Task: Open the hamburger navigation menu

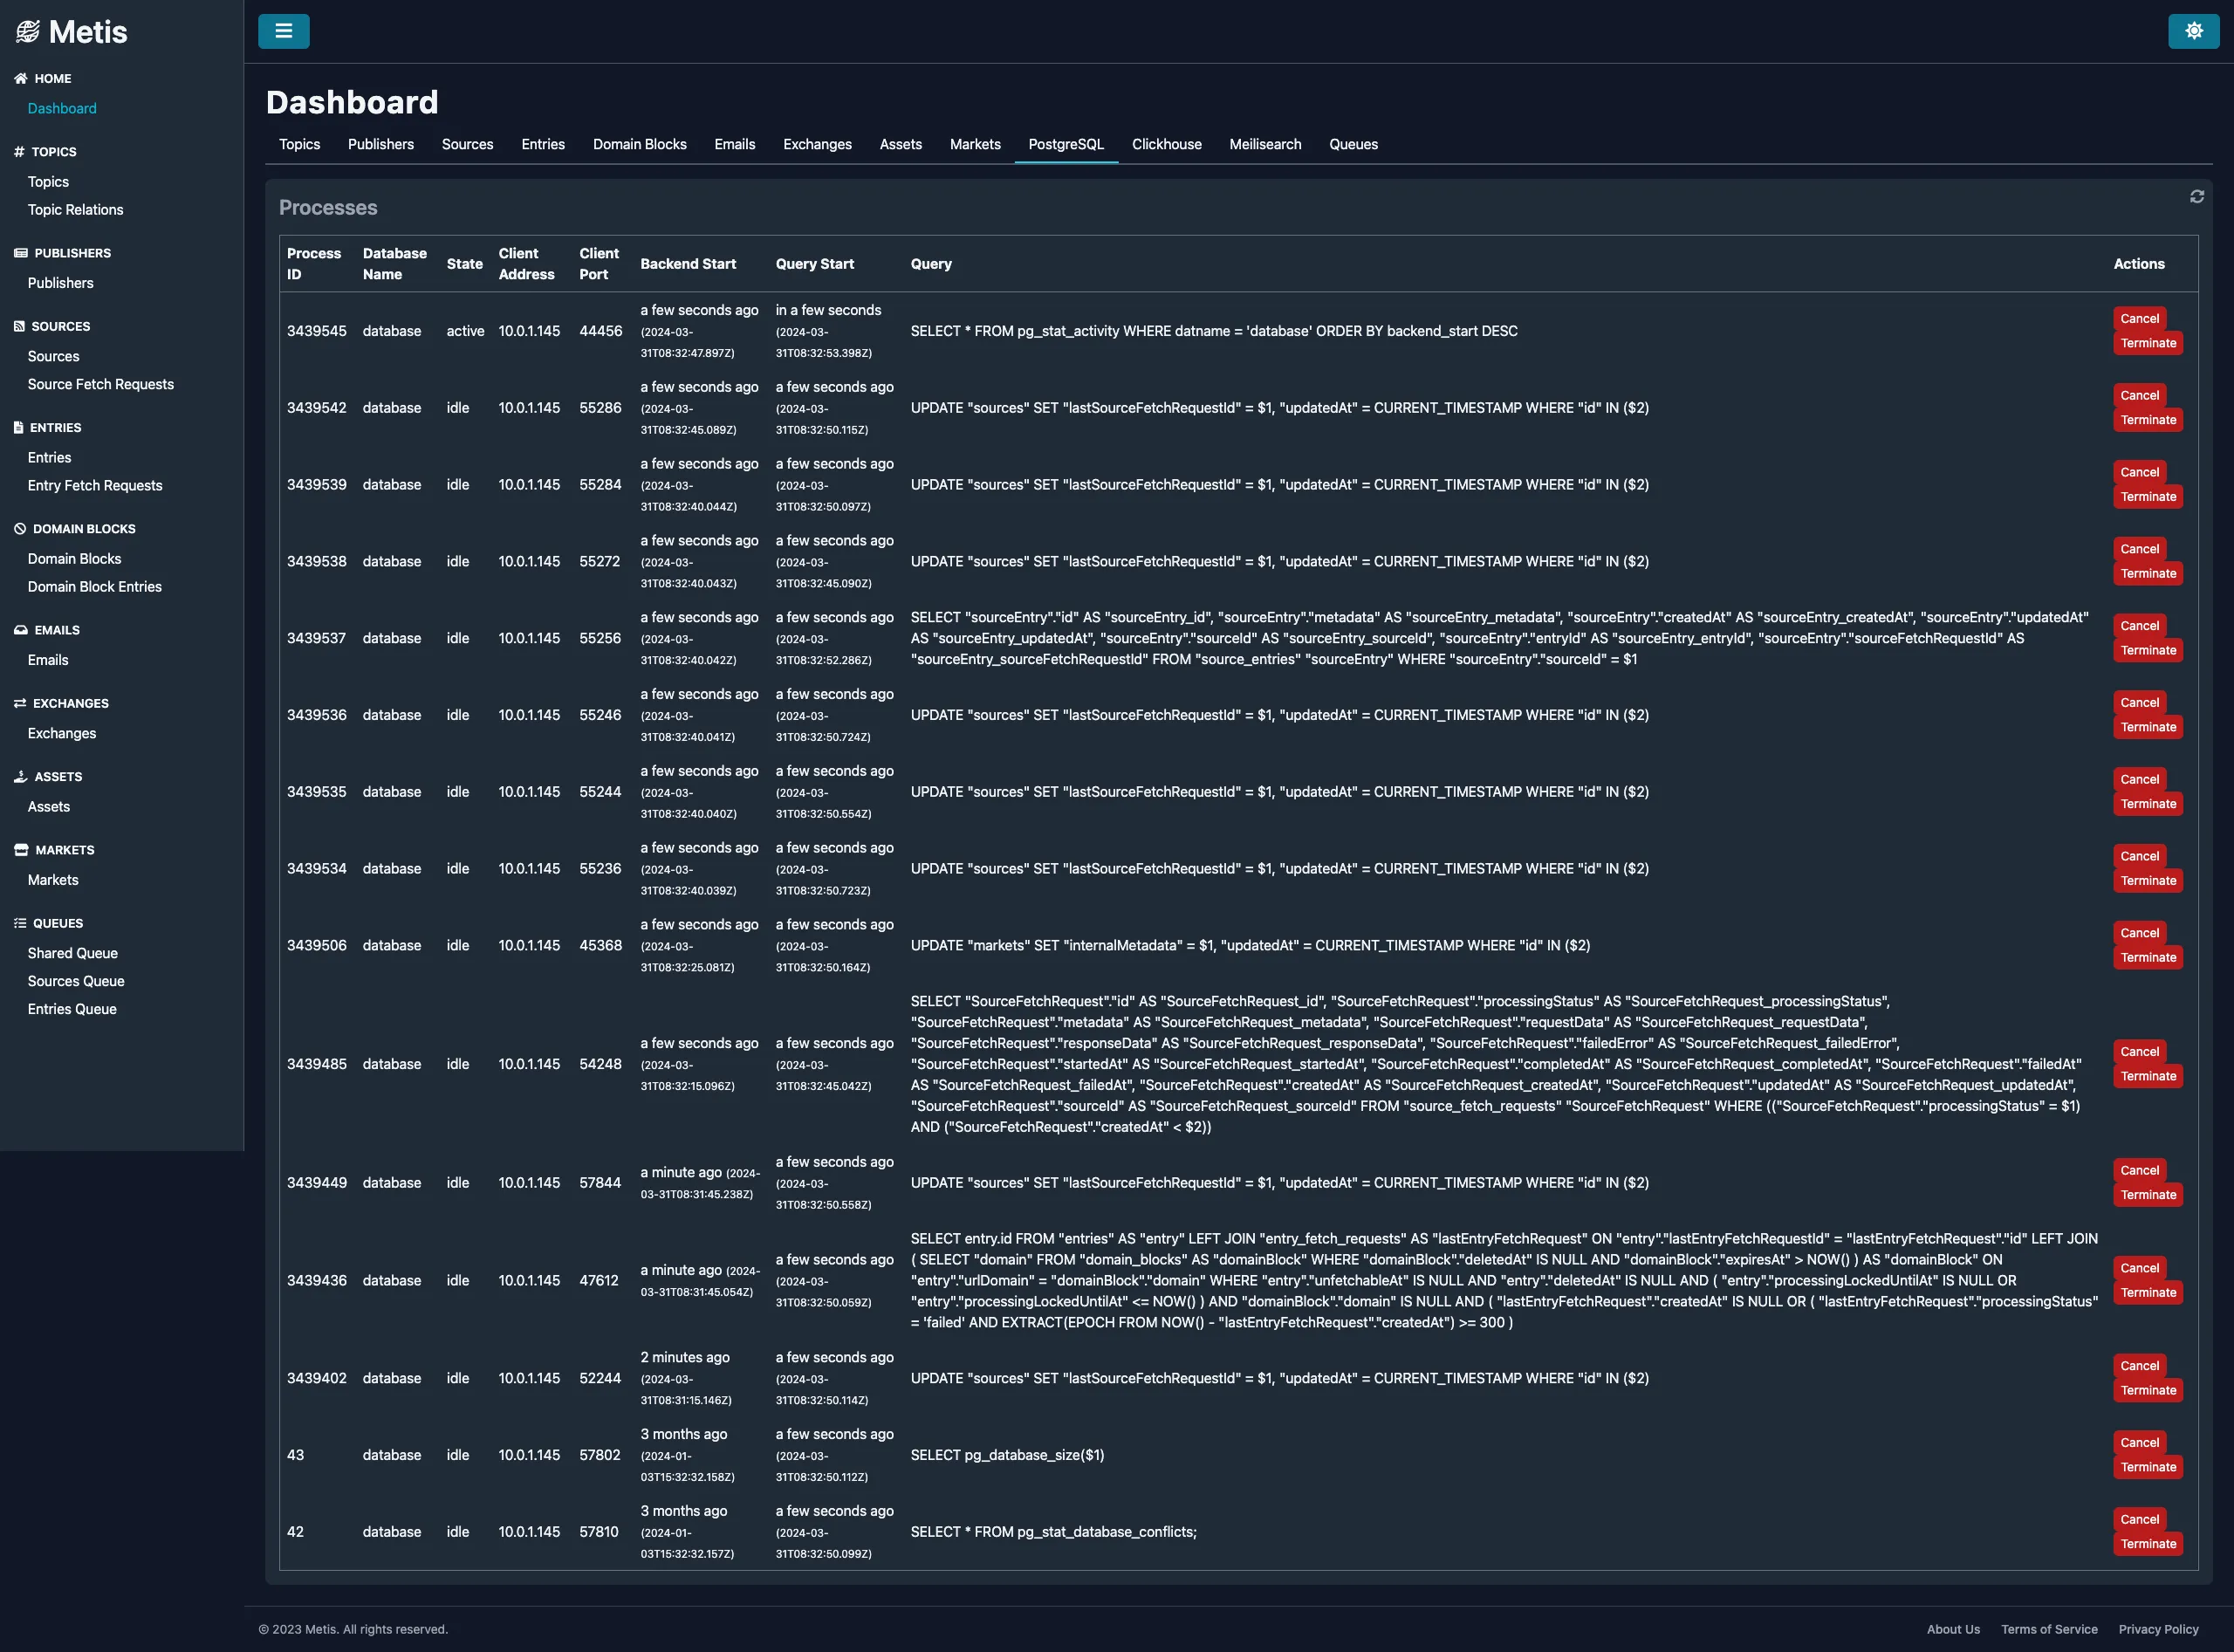Action: pos(284,31)
